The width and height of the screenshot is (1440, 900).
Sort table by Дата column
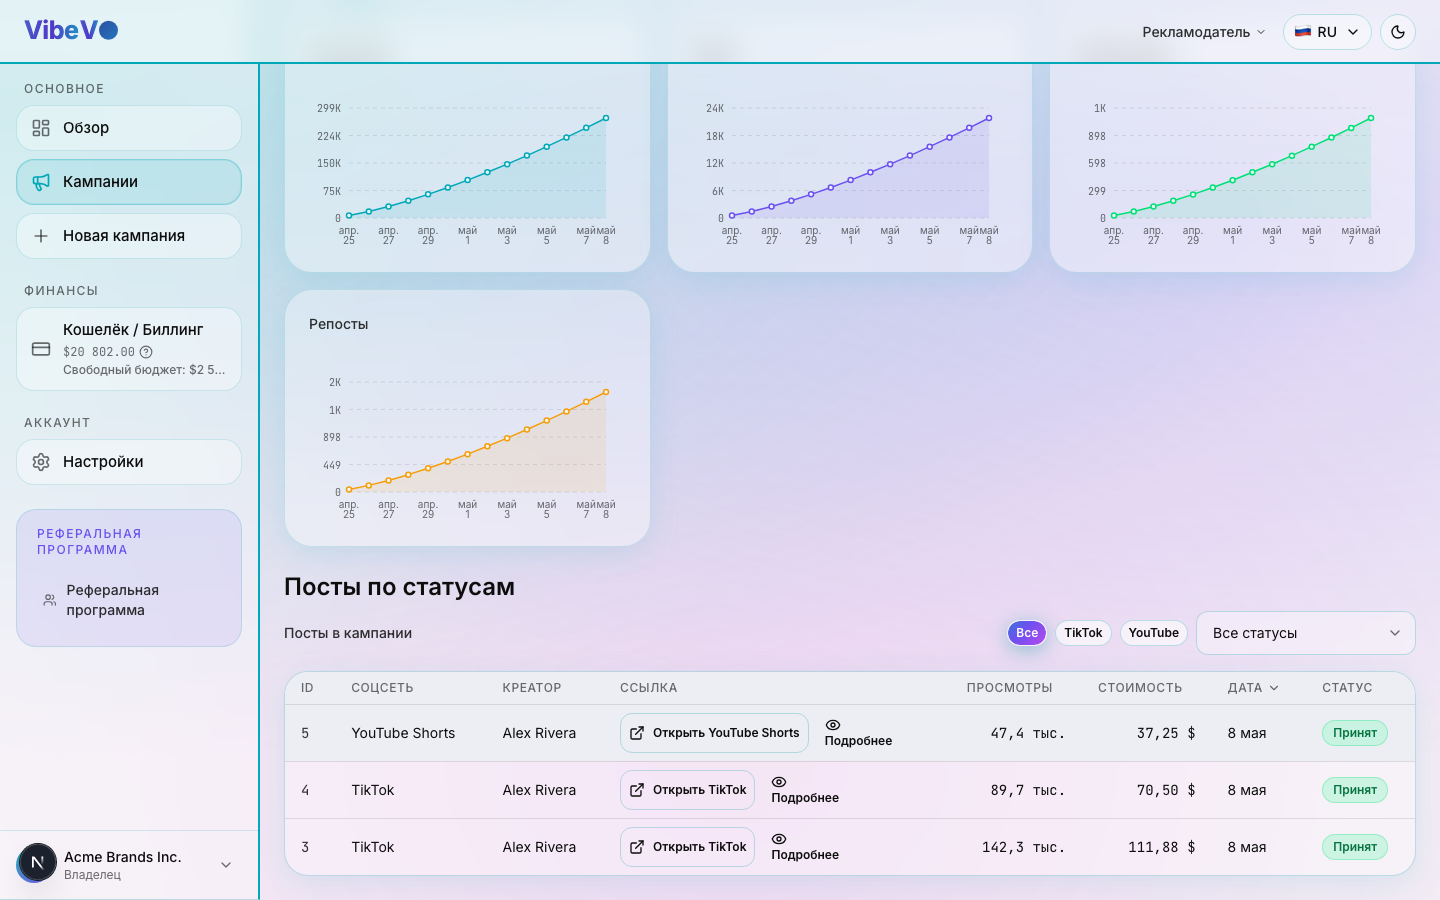[1253, 688]
